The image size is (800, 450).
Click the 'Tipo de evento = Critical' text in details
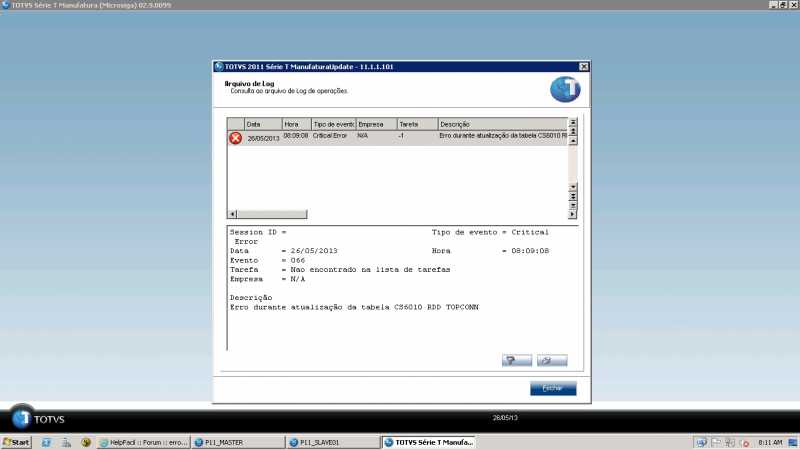(490, 232)
